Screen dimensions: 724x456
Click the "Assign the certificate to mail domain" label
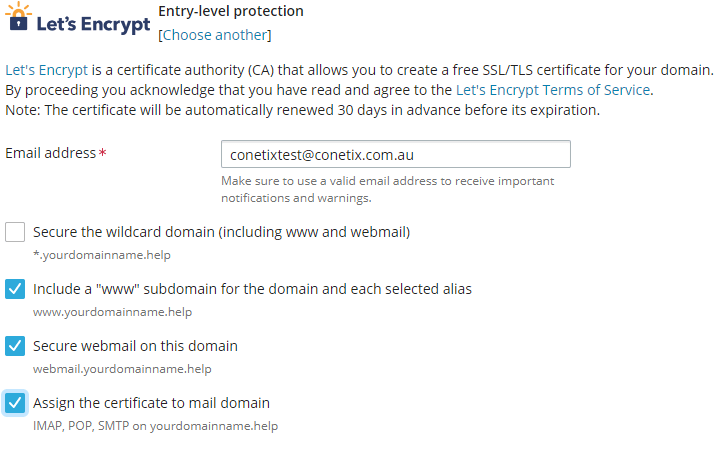pos(151,403)
